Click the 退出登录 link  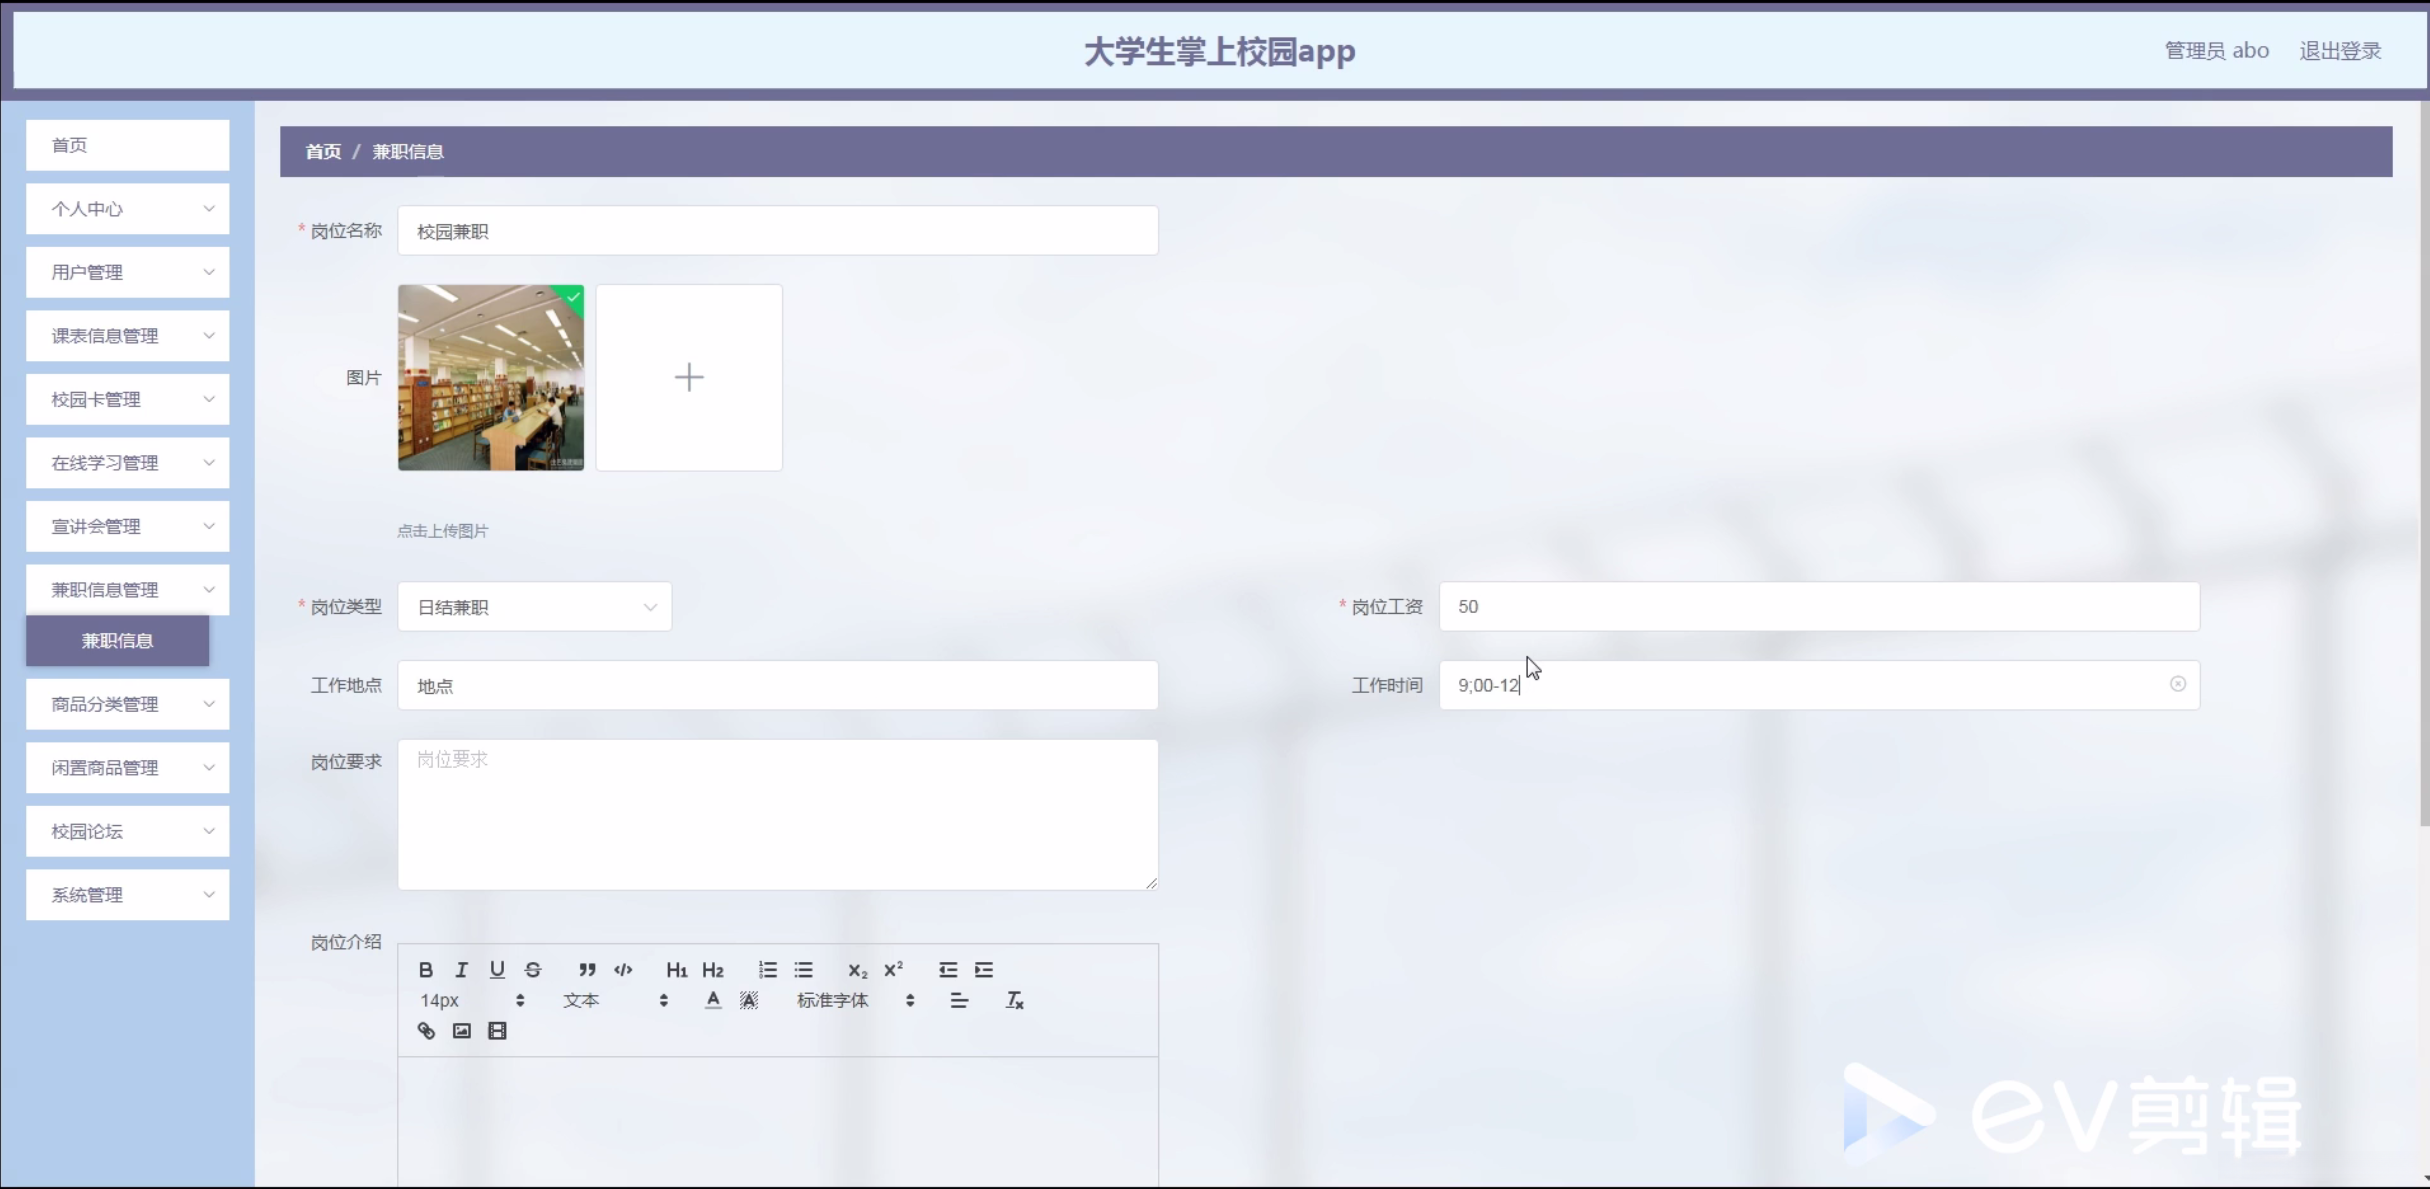click(x=2339, y=51)
